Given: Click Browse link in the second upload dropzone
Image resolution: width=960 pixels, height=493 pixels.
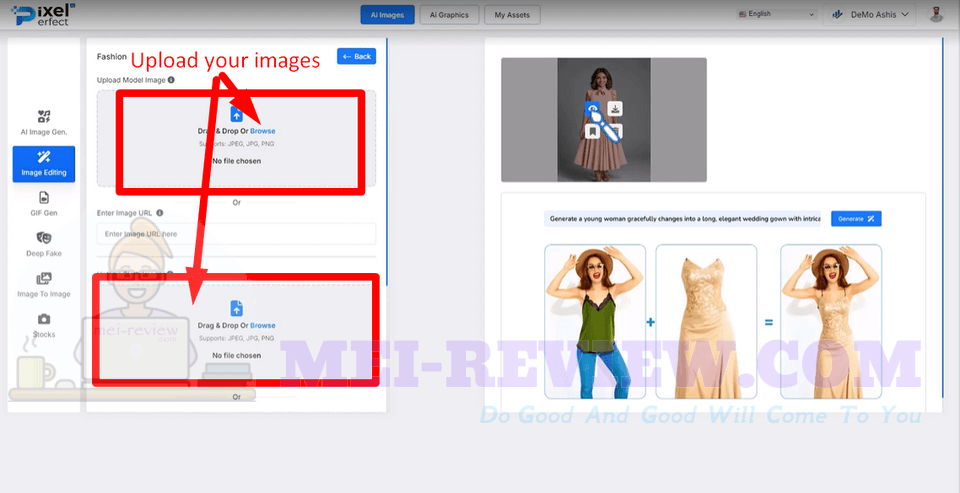Looking at the screenshot, I should 263,325.
